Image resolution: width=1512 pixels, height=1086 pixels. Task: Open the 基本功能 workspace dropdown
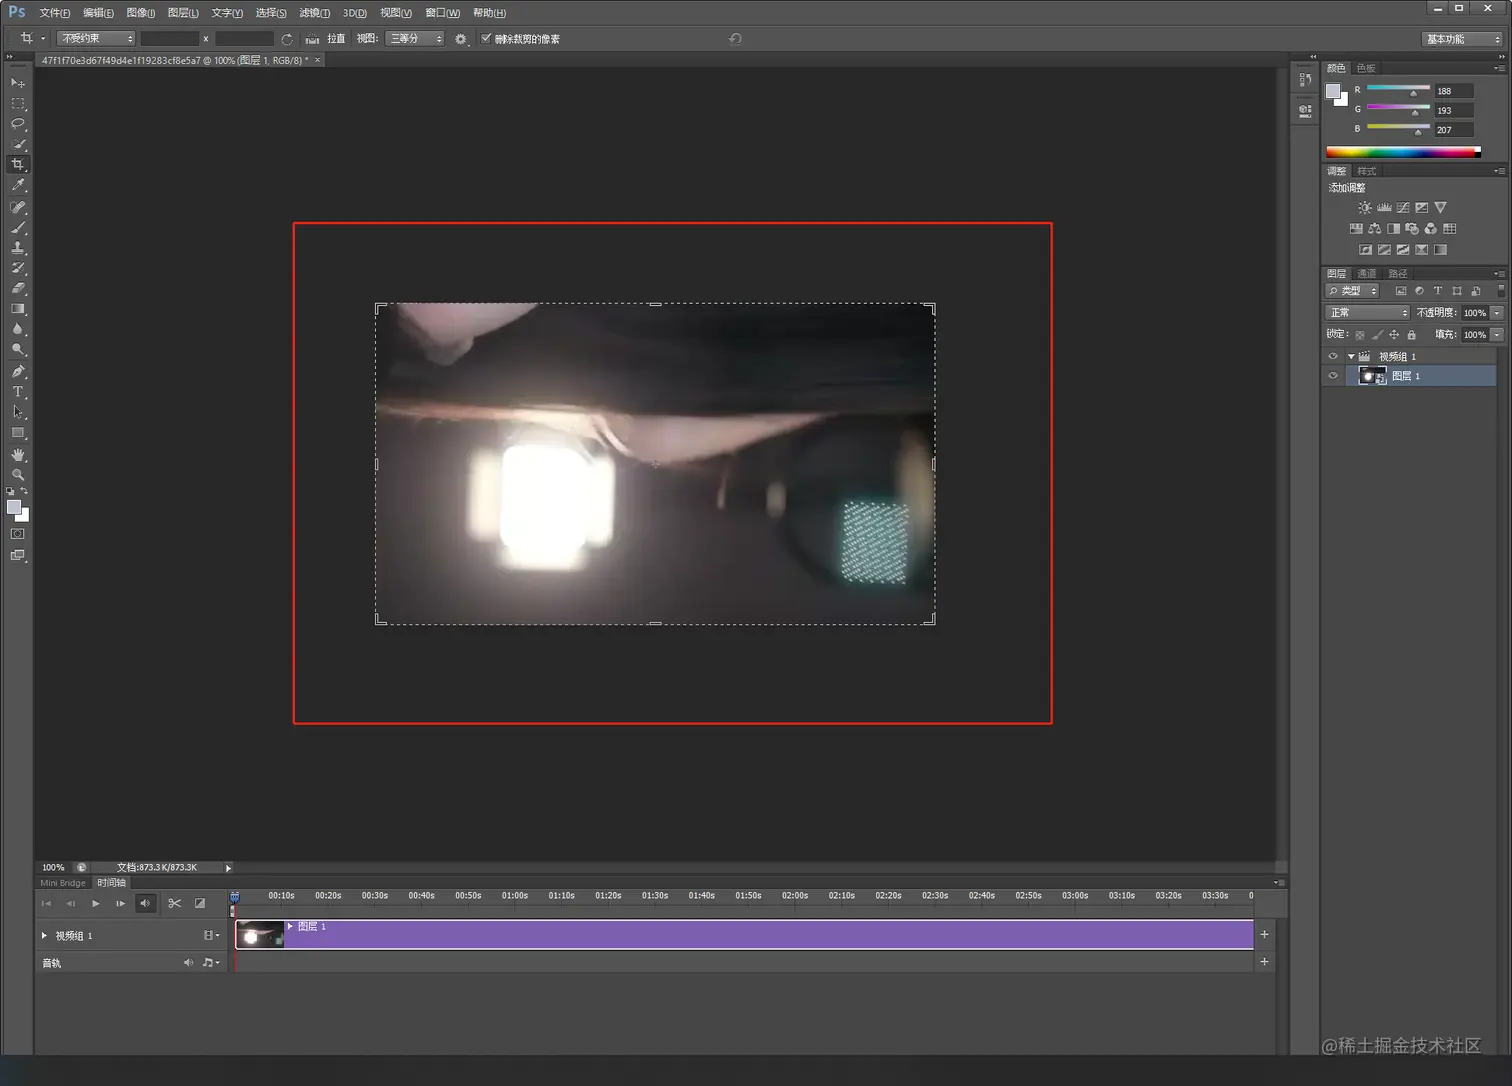coord(1462,39)
